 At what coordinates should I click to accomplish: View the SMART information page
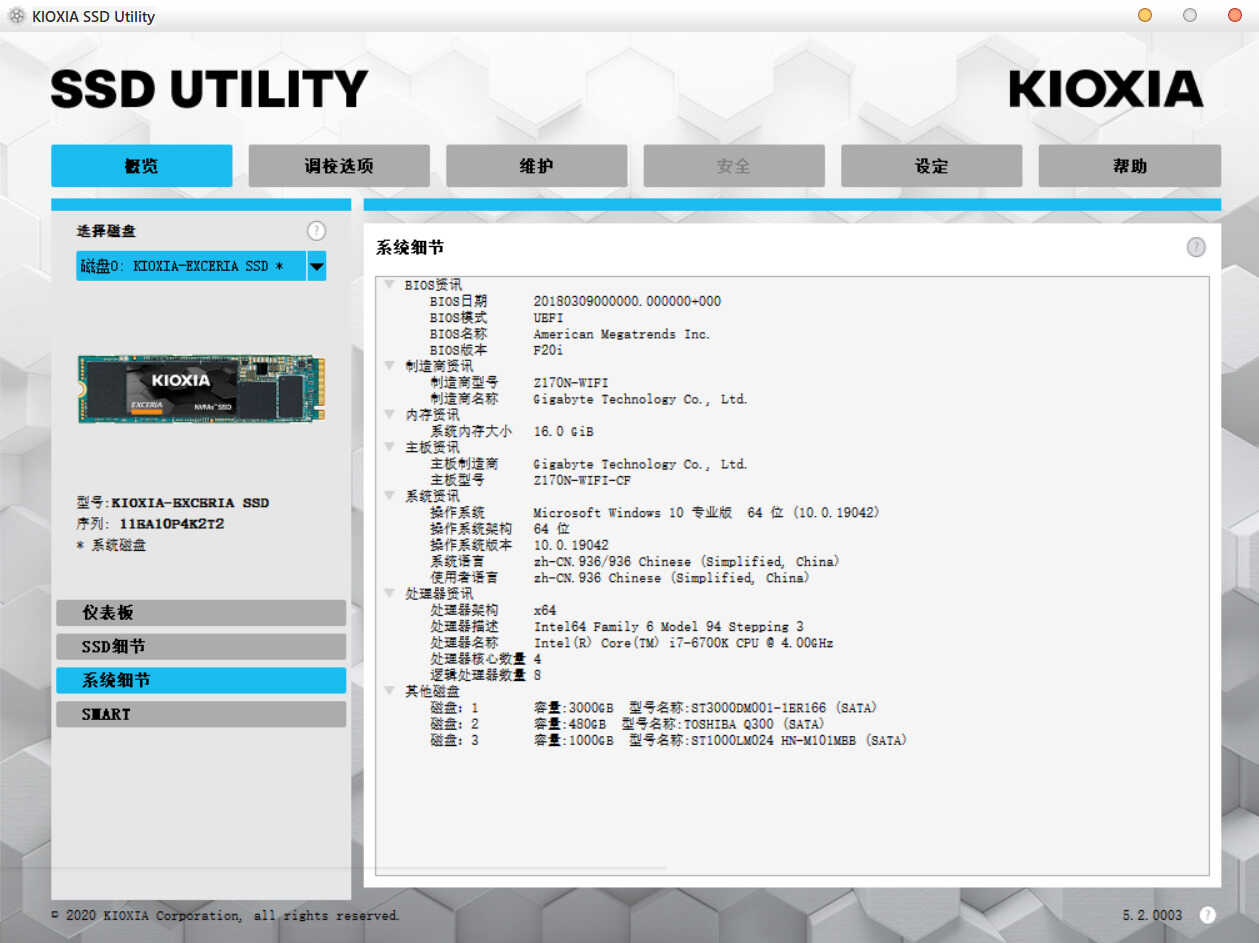(x=201, y=714)
